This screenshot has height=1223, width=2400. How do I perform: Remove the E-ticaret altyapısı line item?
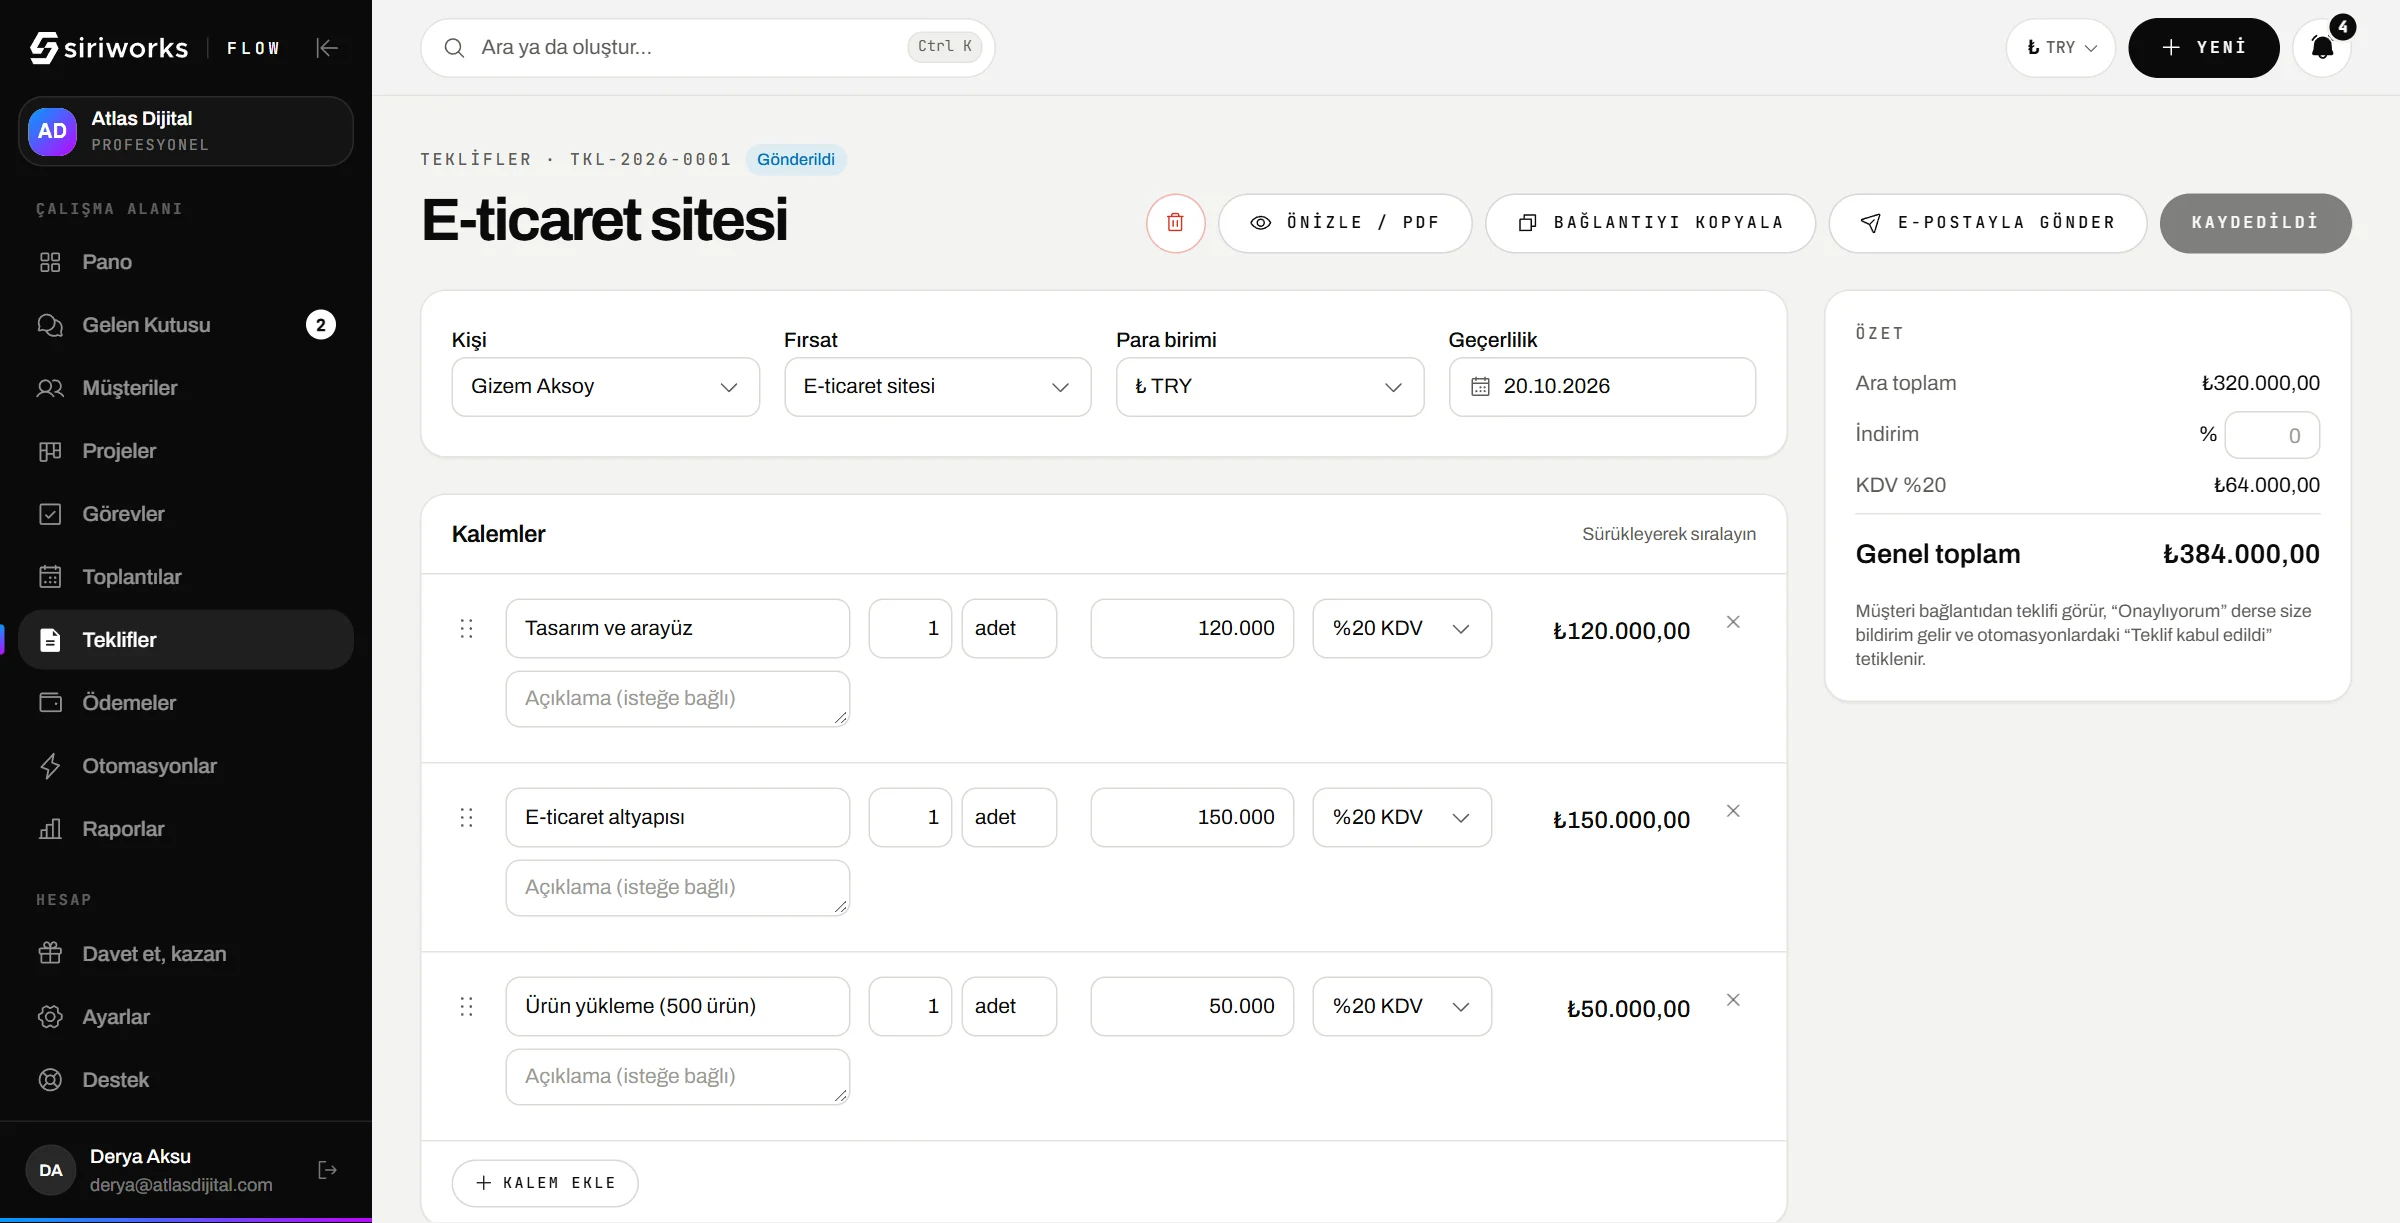[1733, 811]
